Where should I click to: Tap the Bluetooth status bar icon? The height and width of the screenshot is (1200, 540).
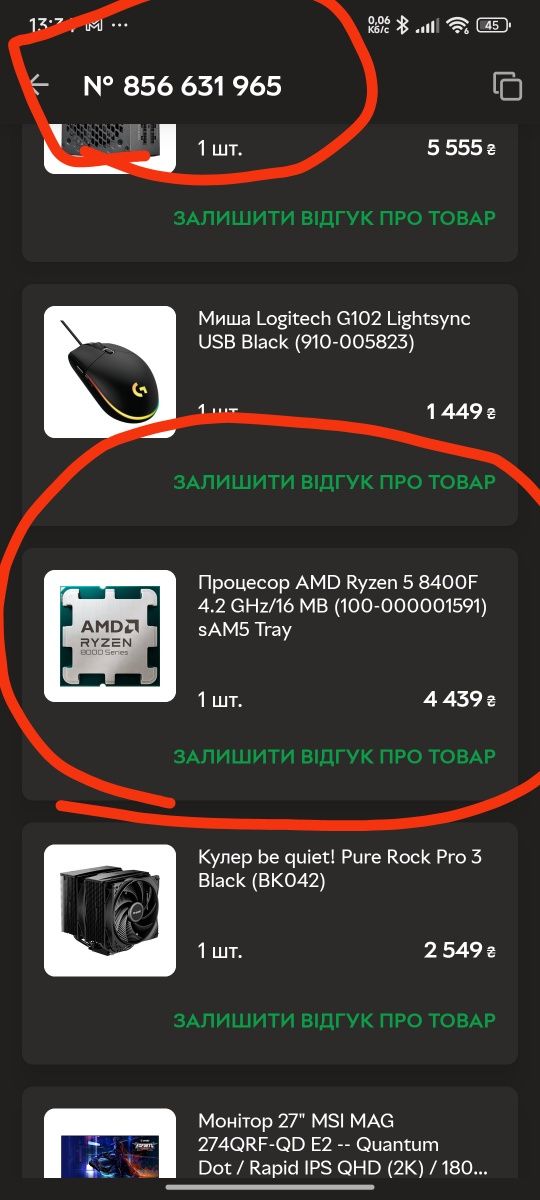[402, 25]
